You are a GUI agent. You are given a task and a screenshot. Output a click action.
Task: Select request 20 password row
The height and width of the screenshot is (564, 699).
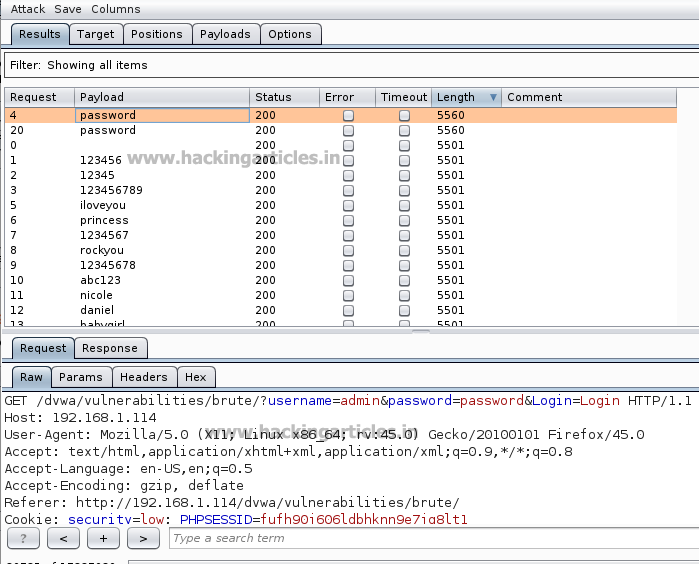pyautogui.click(x=341, y=130)
